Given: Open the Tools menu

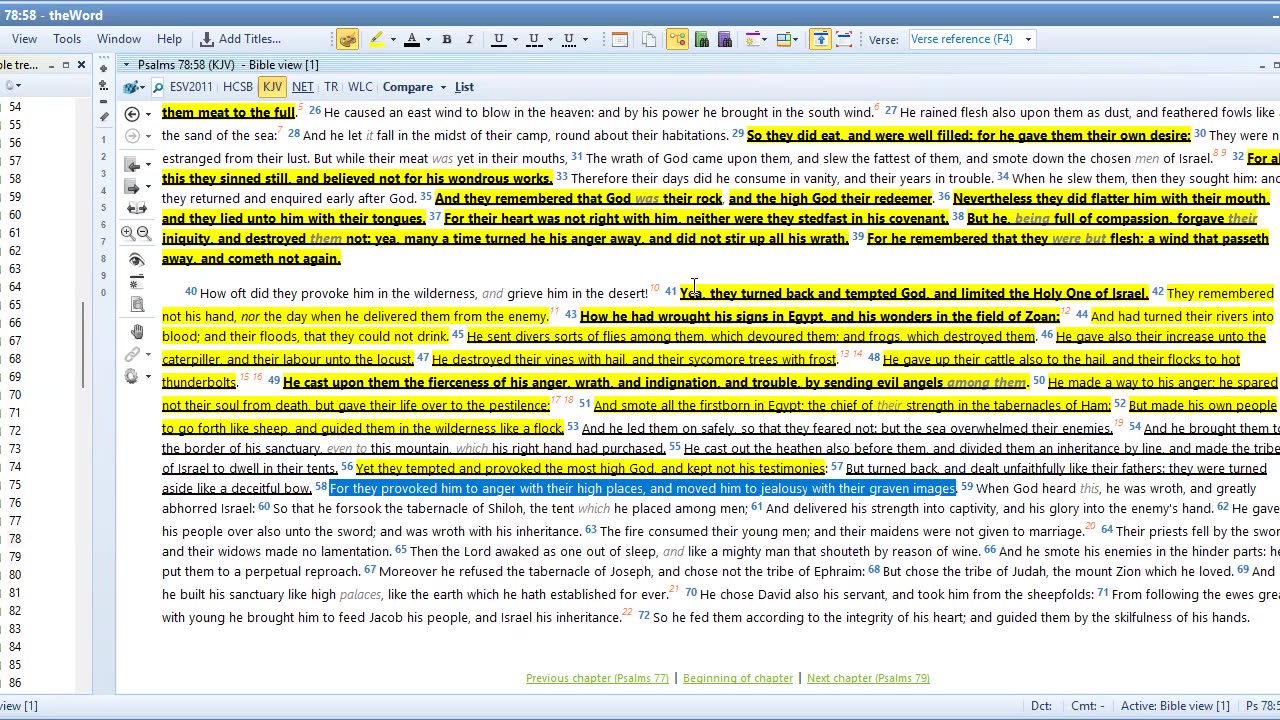Looking at the screenshot, I should (x=67, y=39).
